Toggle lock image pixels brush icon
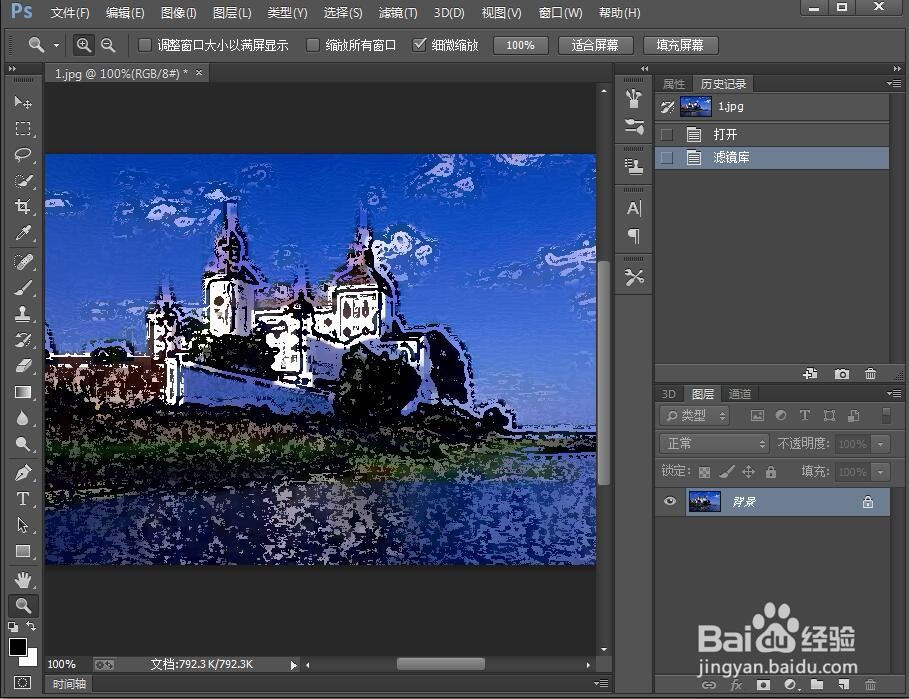Screen dimensions: 909x699 [726, 472]
